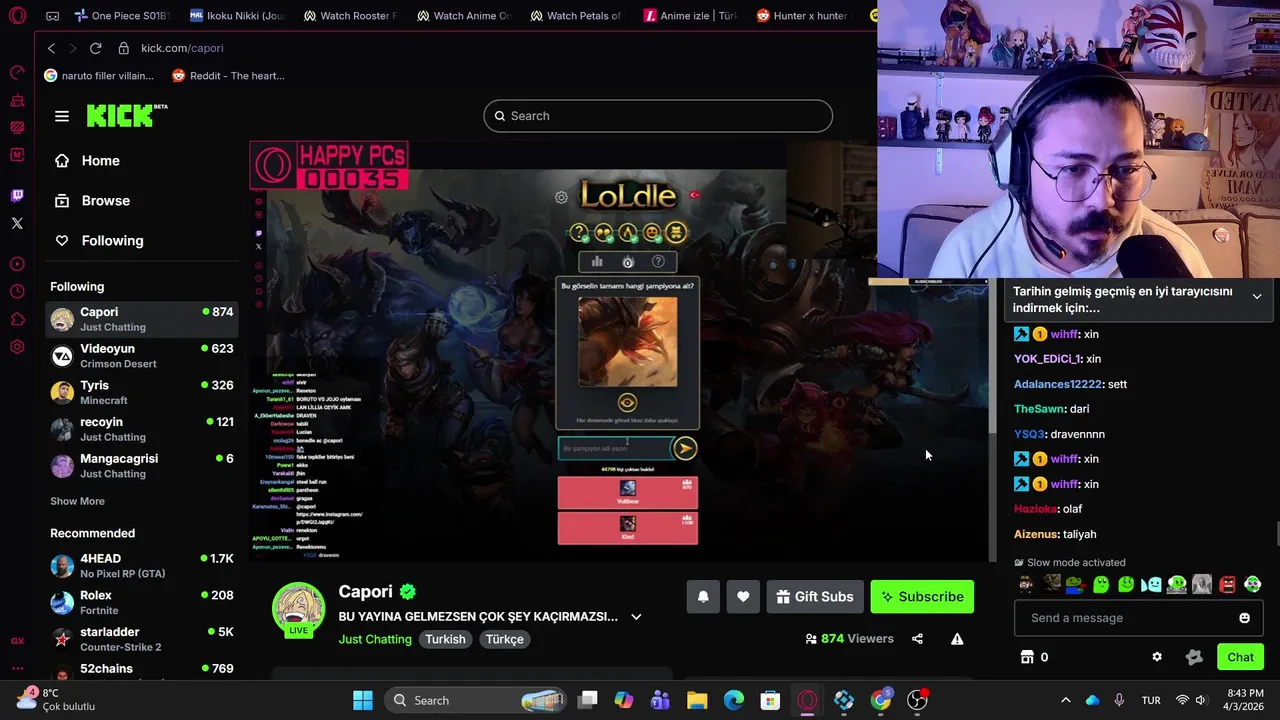Share the Capori stream
Image resolution: width=1280 pixels, height=720 pixels.
(x=917, y=639)
